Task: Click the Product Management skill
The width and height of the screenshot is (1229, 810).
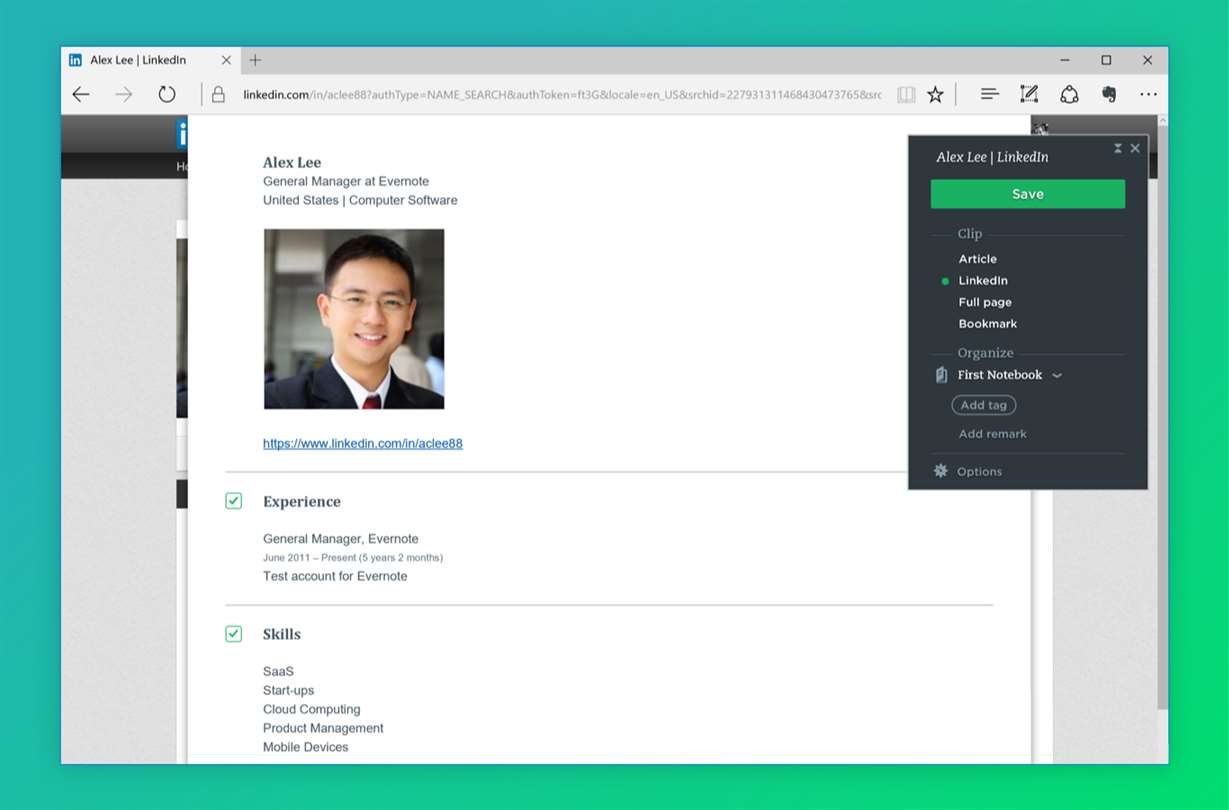Action: pos(323,728)
